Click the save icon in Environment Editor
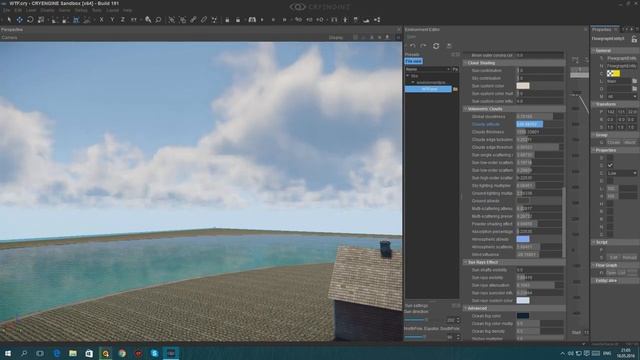This screenshot has width=640, height=360. pyautogui.click(x=449, y=46)
